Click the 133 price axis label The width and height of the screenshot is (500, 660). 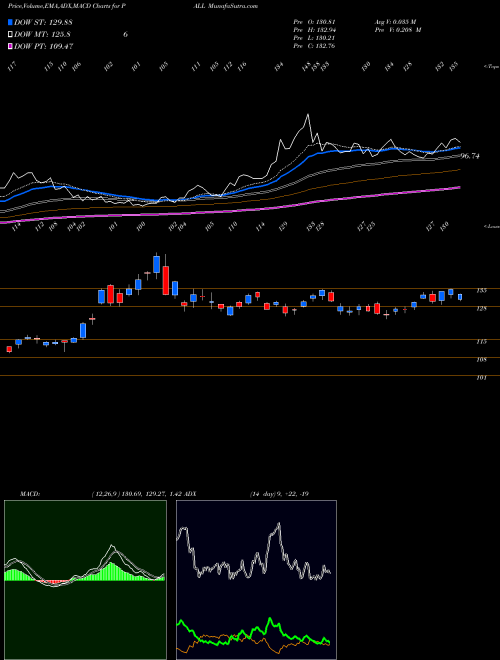pyautogui.click(x=481, y=290)
